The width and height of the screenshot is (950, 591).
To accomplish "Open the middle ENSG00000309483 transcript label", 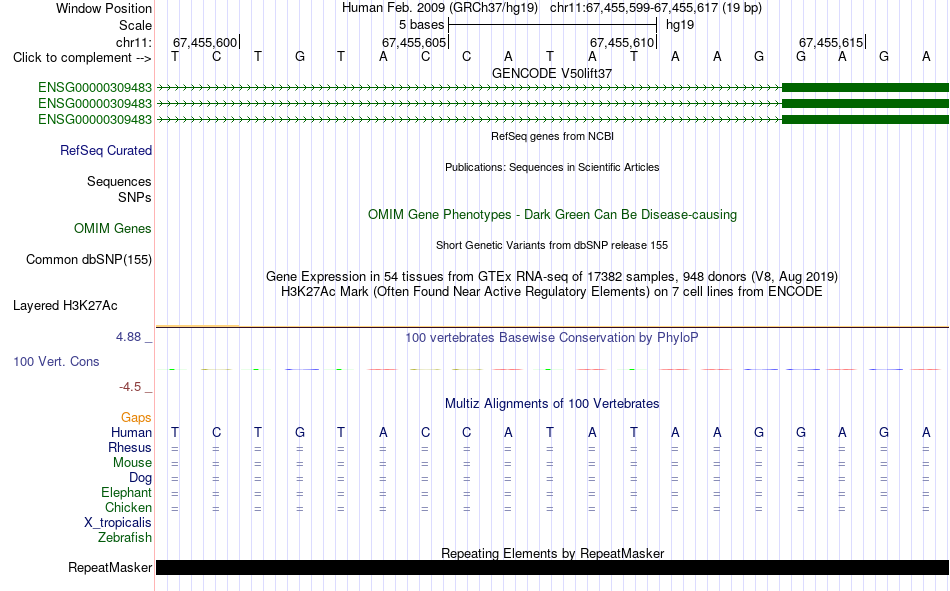I will pyautogui.click(x=95, y=104).
